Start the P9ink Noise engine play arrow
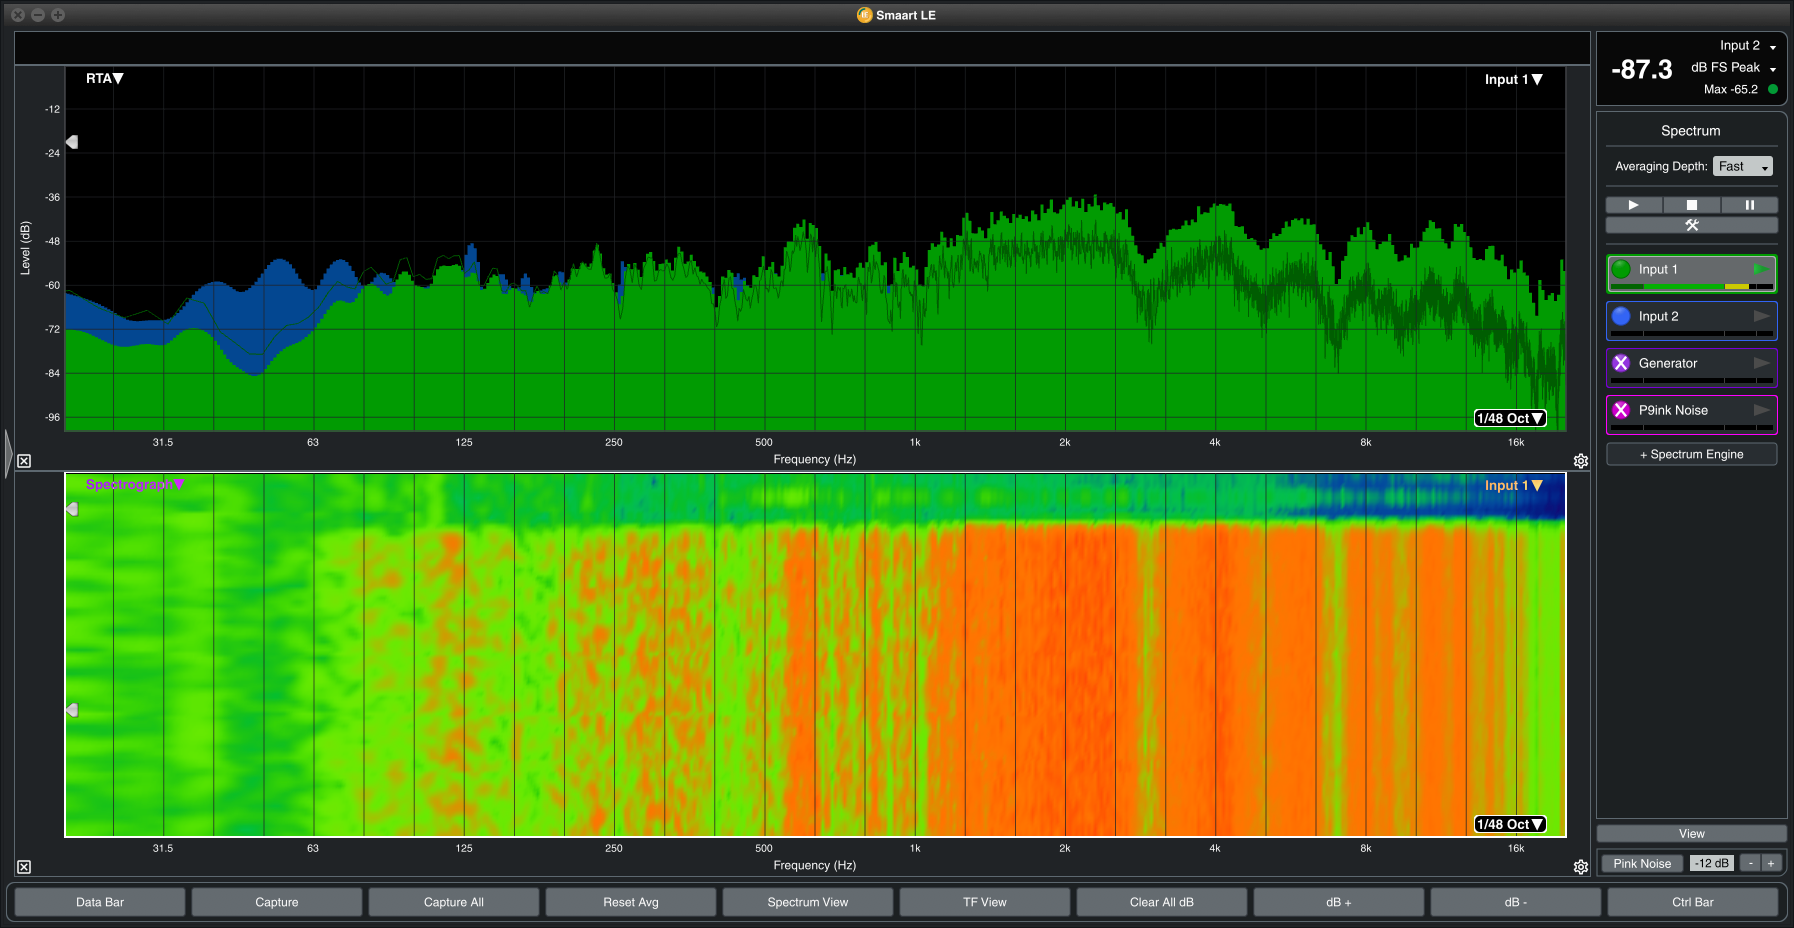This screenshot has width=1794, height=928. pyautogui.click(x=1761, y=410)
